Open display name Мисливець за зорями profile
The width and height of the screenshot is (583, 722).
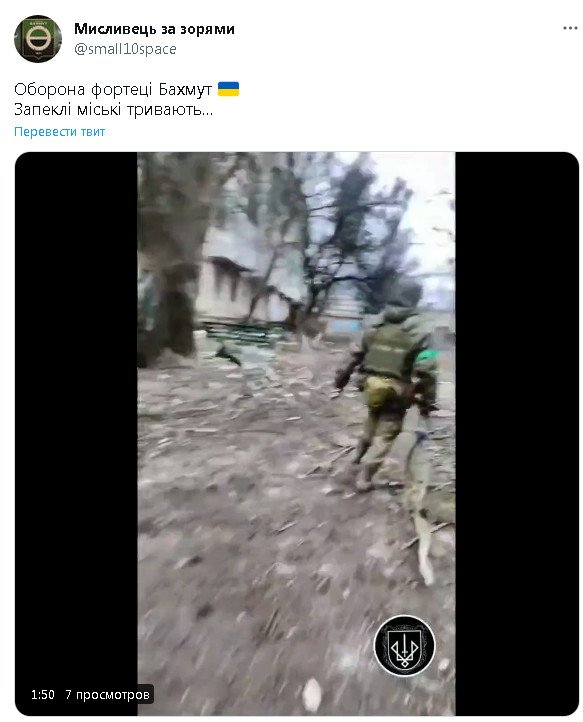tap(154, 29)
